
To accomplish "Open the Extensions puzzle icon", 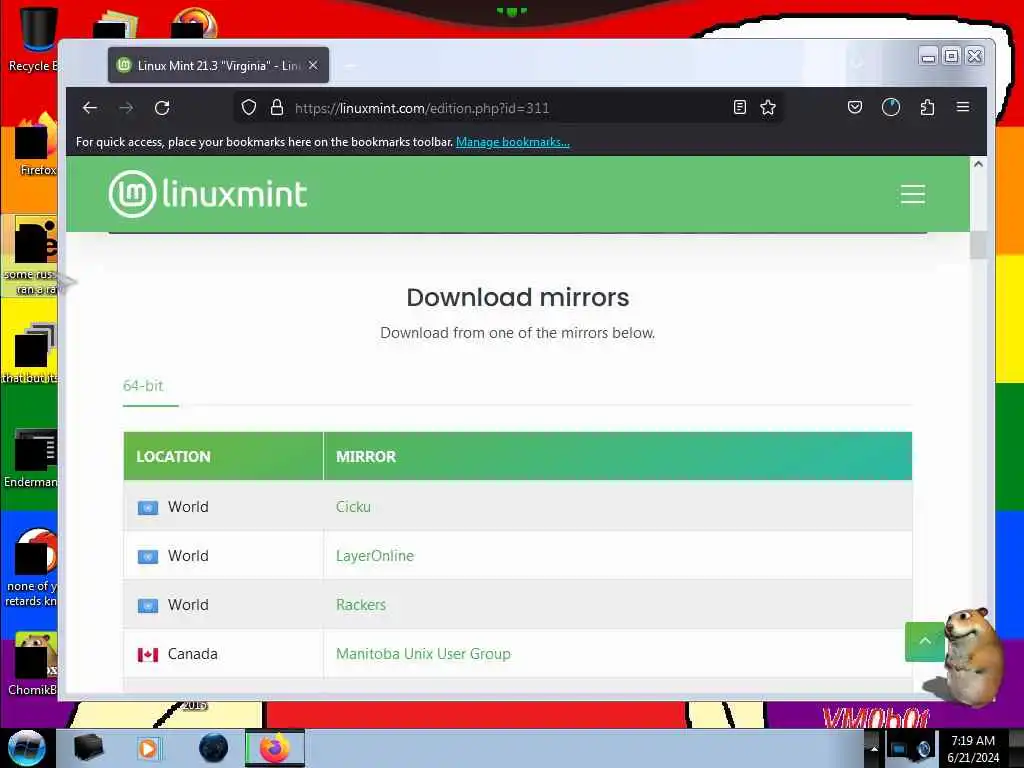I will [x=927, y=107].
